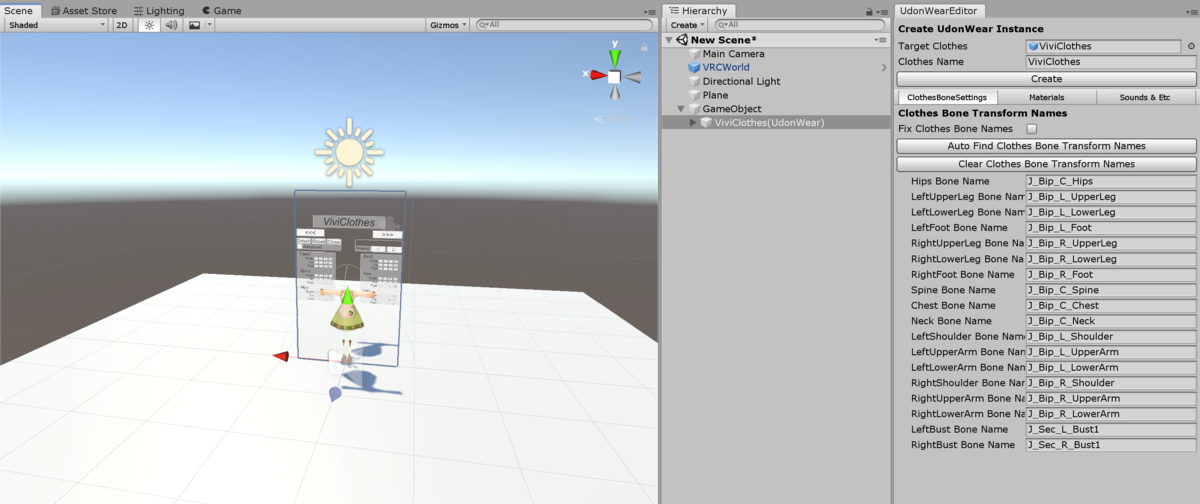
Task: Click RightFoot Bone Name field
Action: click(1111, 274)
